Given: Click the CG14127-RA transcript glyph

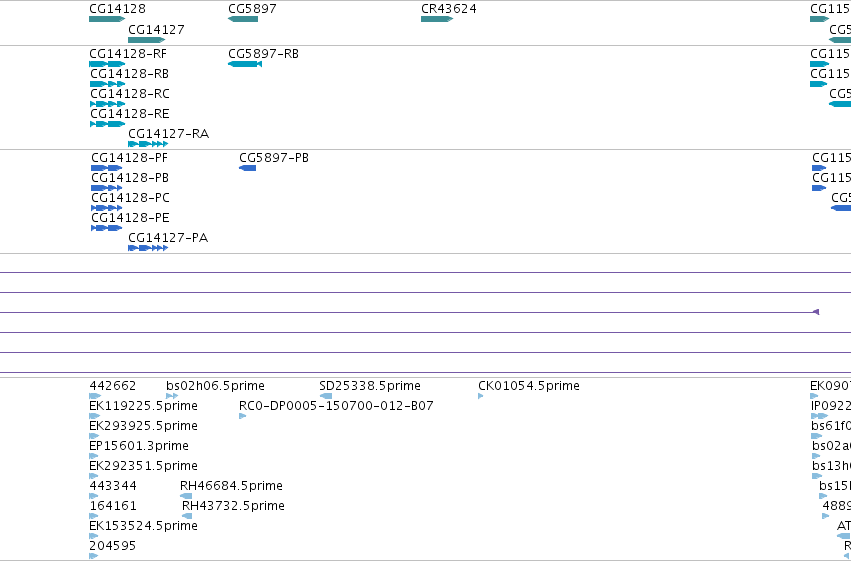Looking at the screenshot, I should click(148, 144).
